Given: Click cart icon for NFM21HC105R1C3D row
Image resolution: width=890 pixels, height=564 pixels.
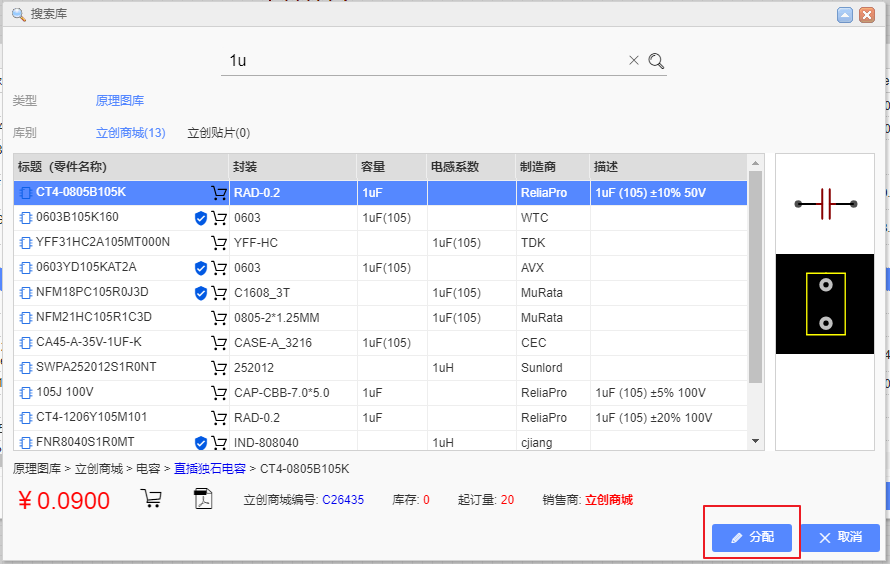Looking at the screenshot, I should [219, 318].
